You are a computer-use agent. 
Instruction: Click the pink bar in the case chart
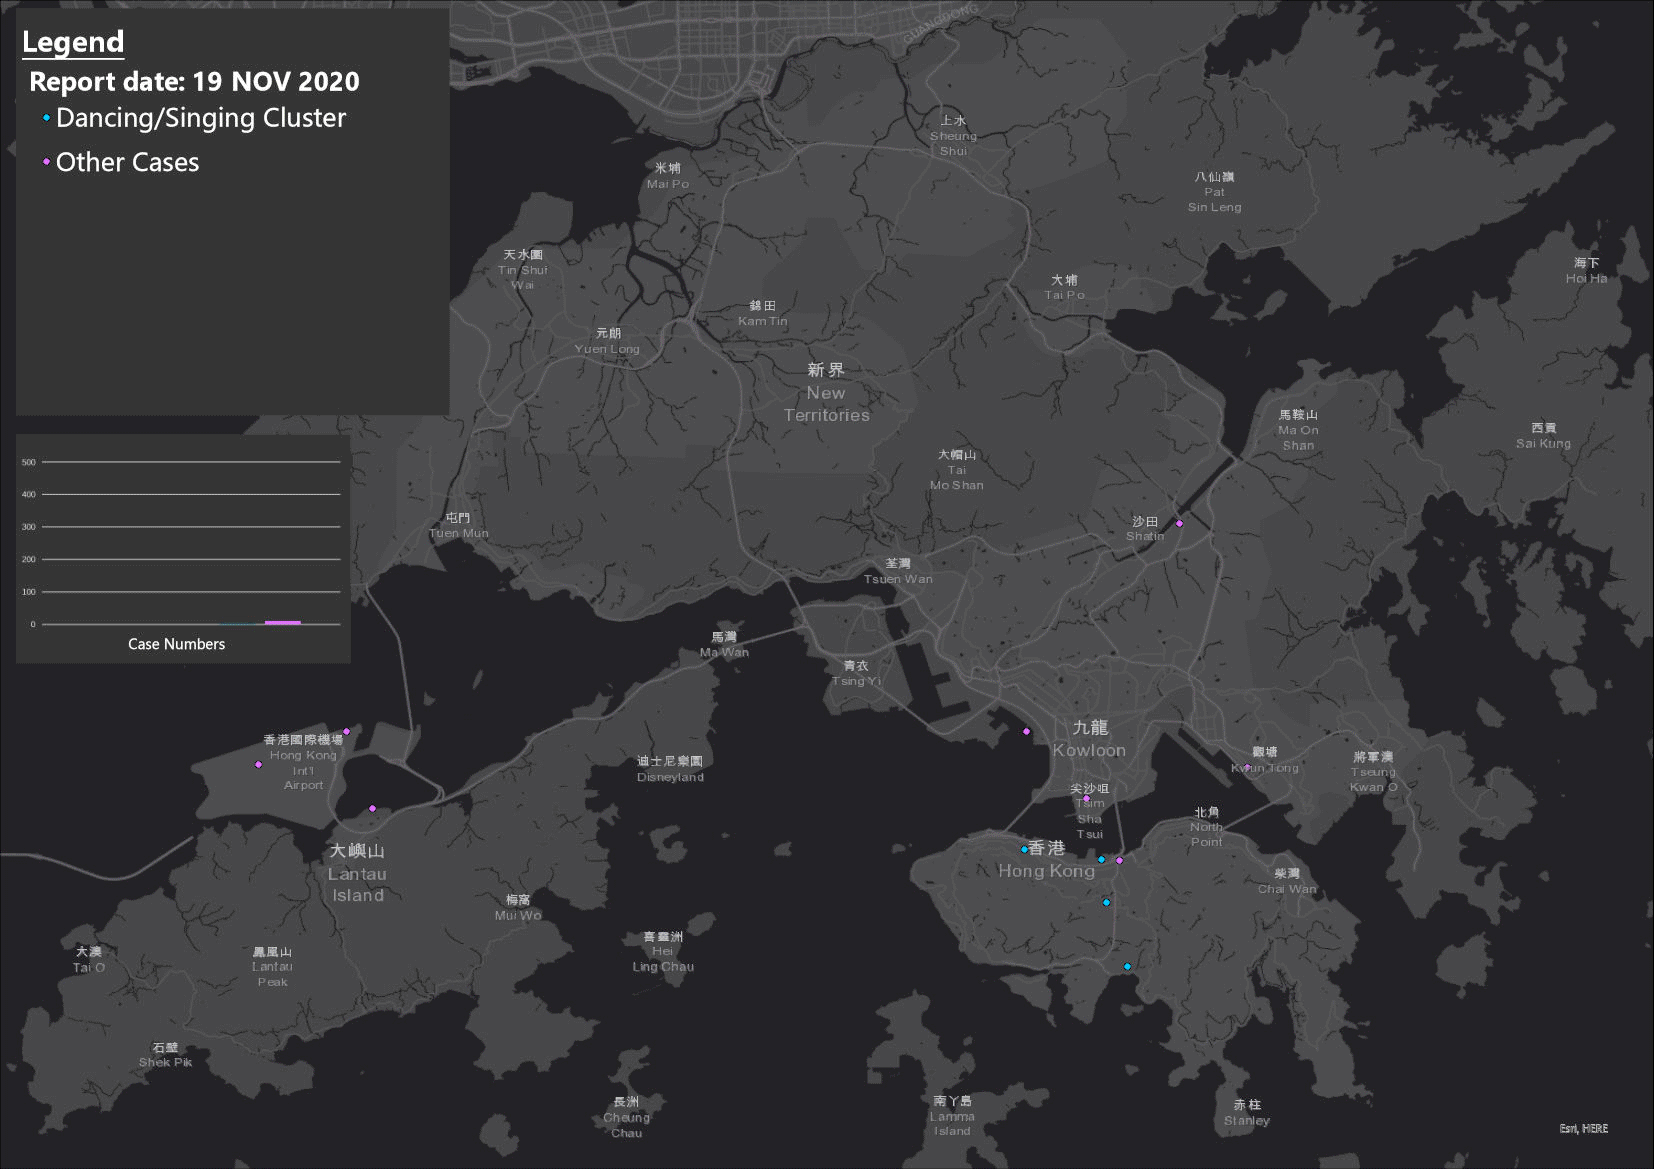pyautogui.click(x=283, y=622)
